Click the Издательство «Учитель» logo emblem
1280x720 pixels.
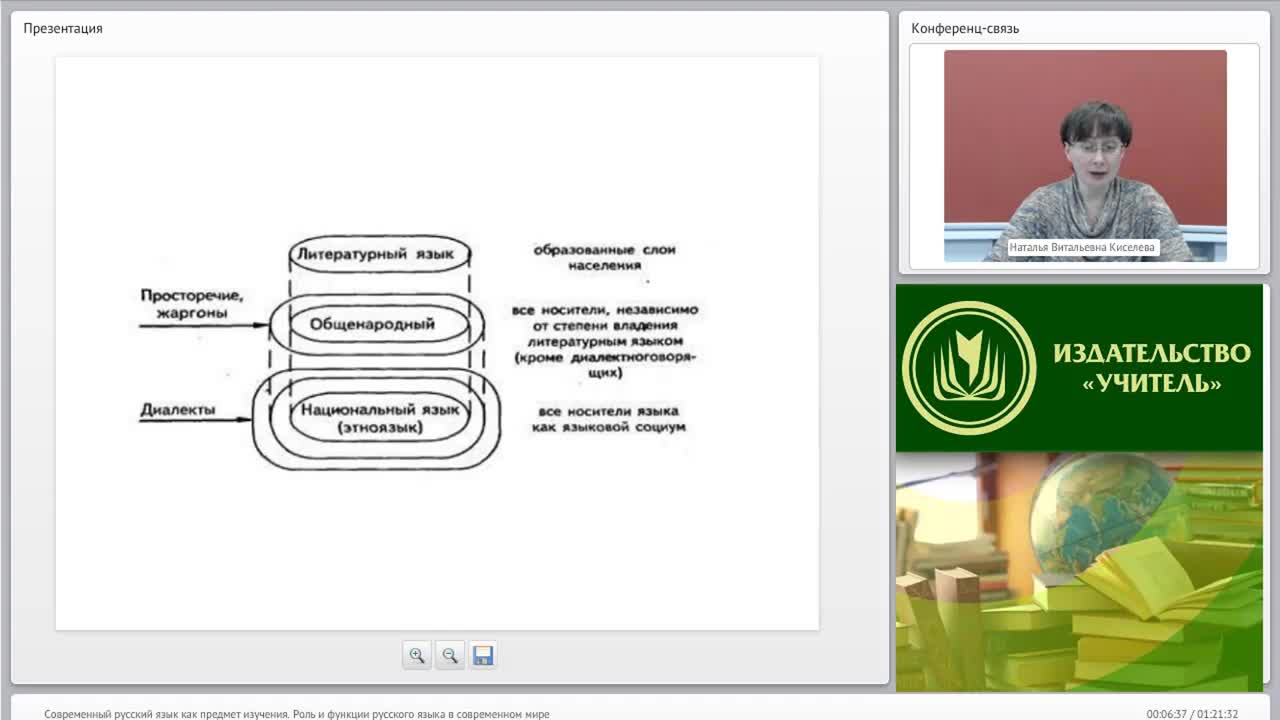[969, 367]
